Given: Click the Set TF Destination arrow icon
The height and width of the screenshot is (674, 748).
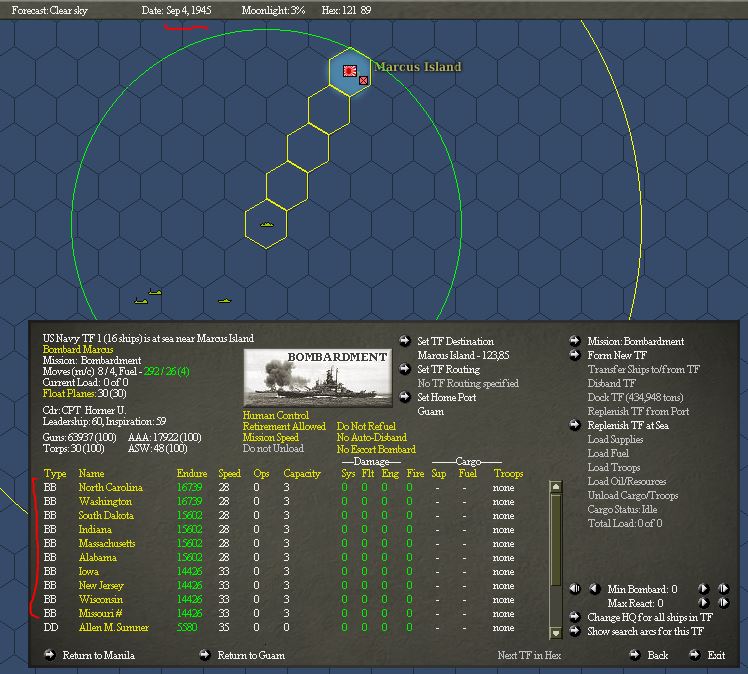Looking at the screenshot, I should (405, 341).
